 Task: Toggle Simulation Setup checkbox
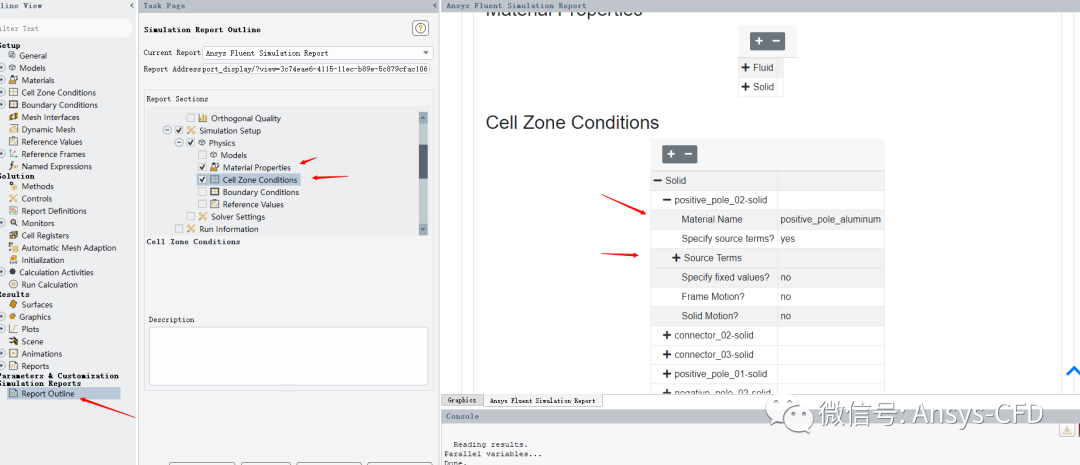pyautogui.click(x=179, y=130)
